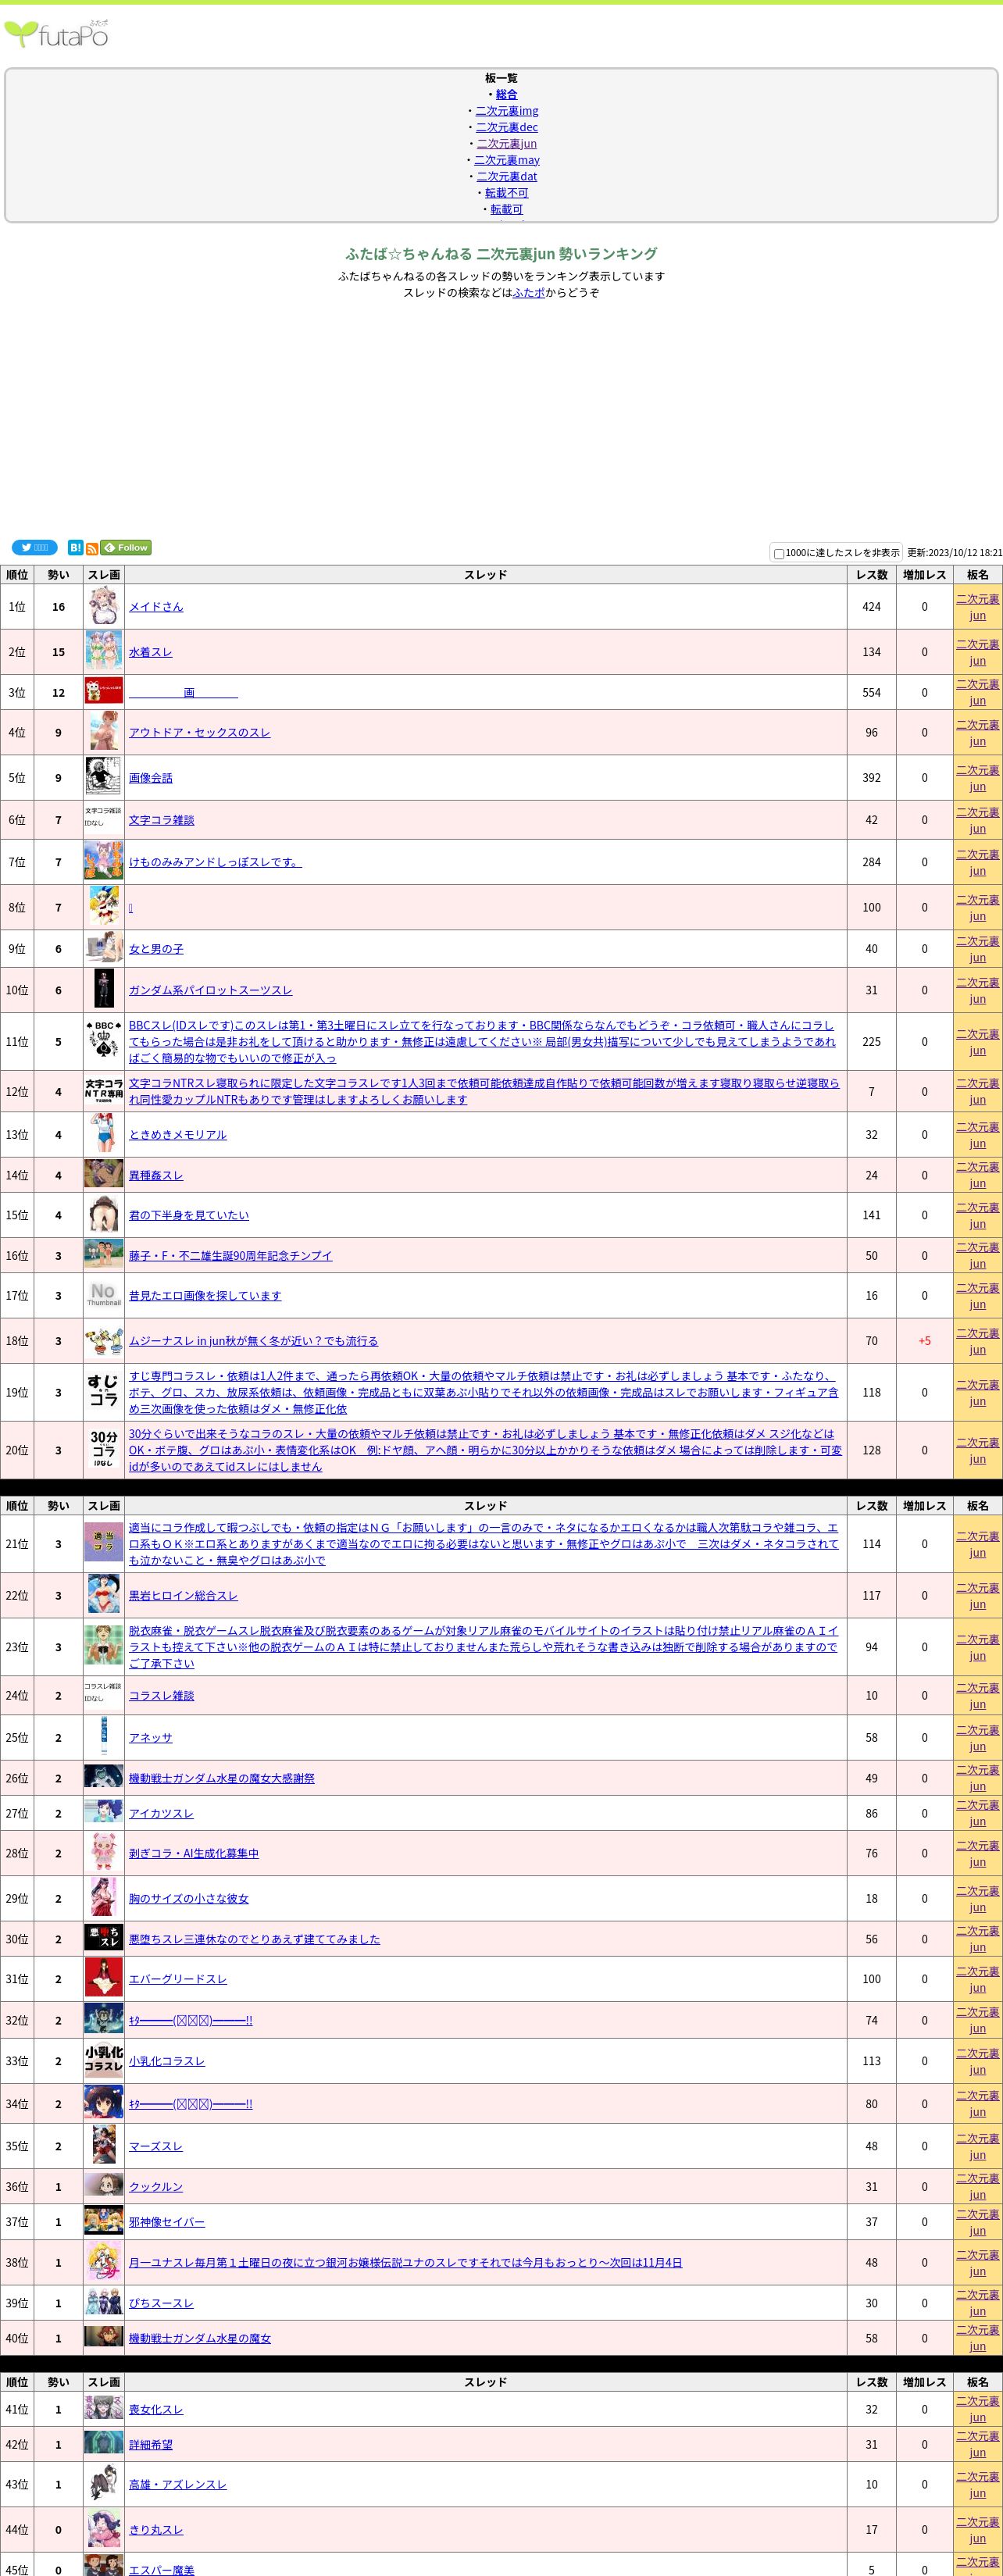
Task: Open the アネッサ thread
Action: [x=151, y=1738]
